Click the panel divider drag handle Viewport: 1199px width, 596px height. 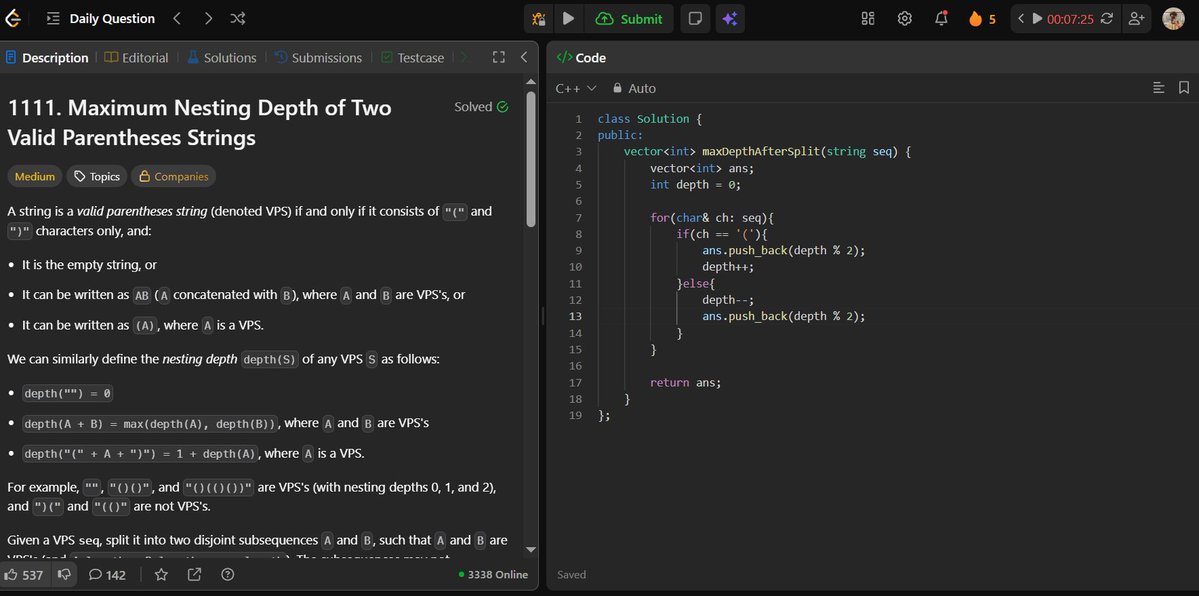pos(542,316)
